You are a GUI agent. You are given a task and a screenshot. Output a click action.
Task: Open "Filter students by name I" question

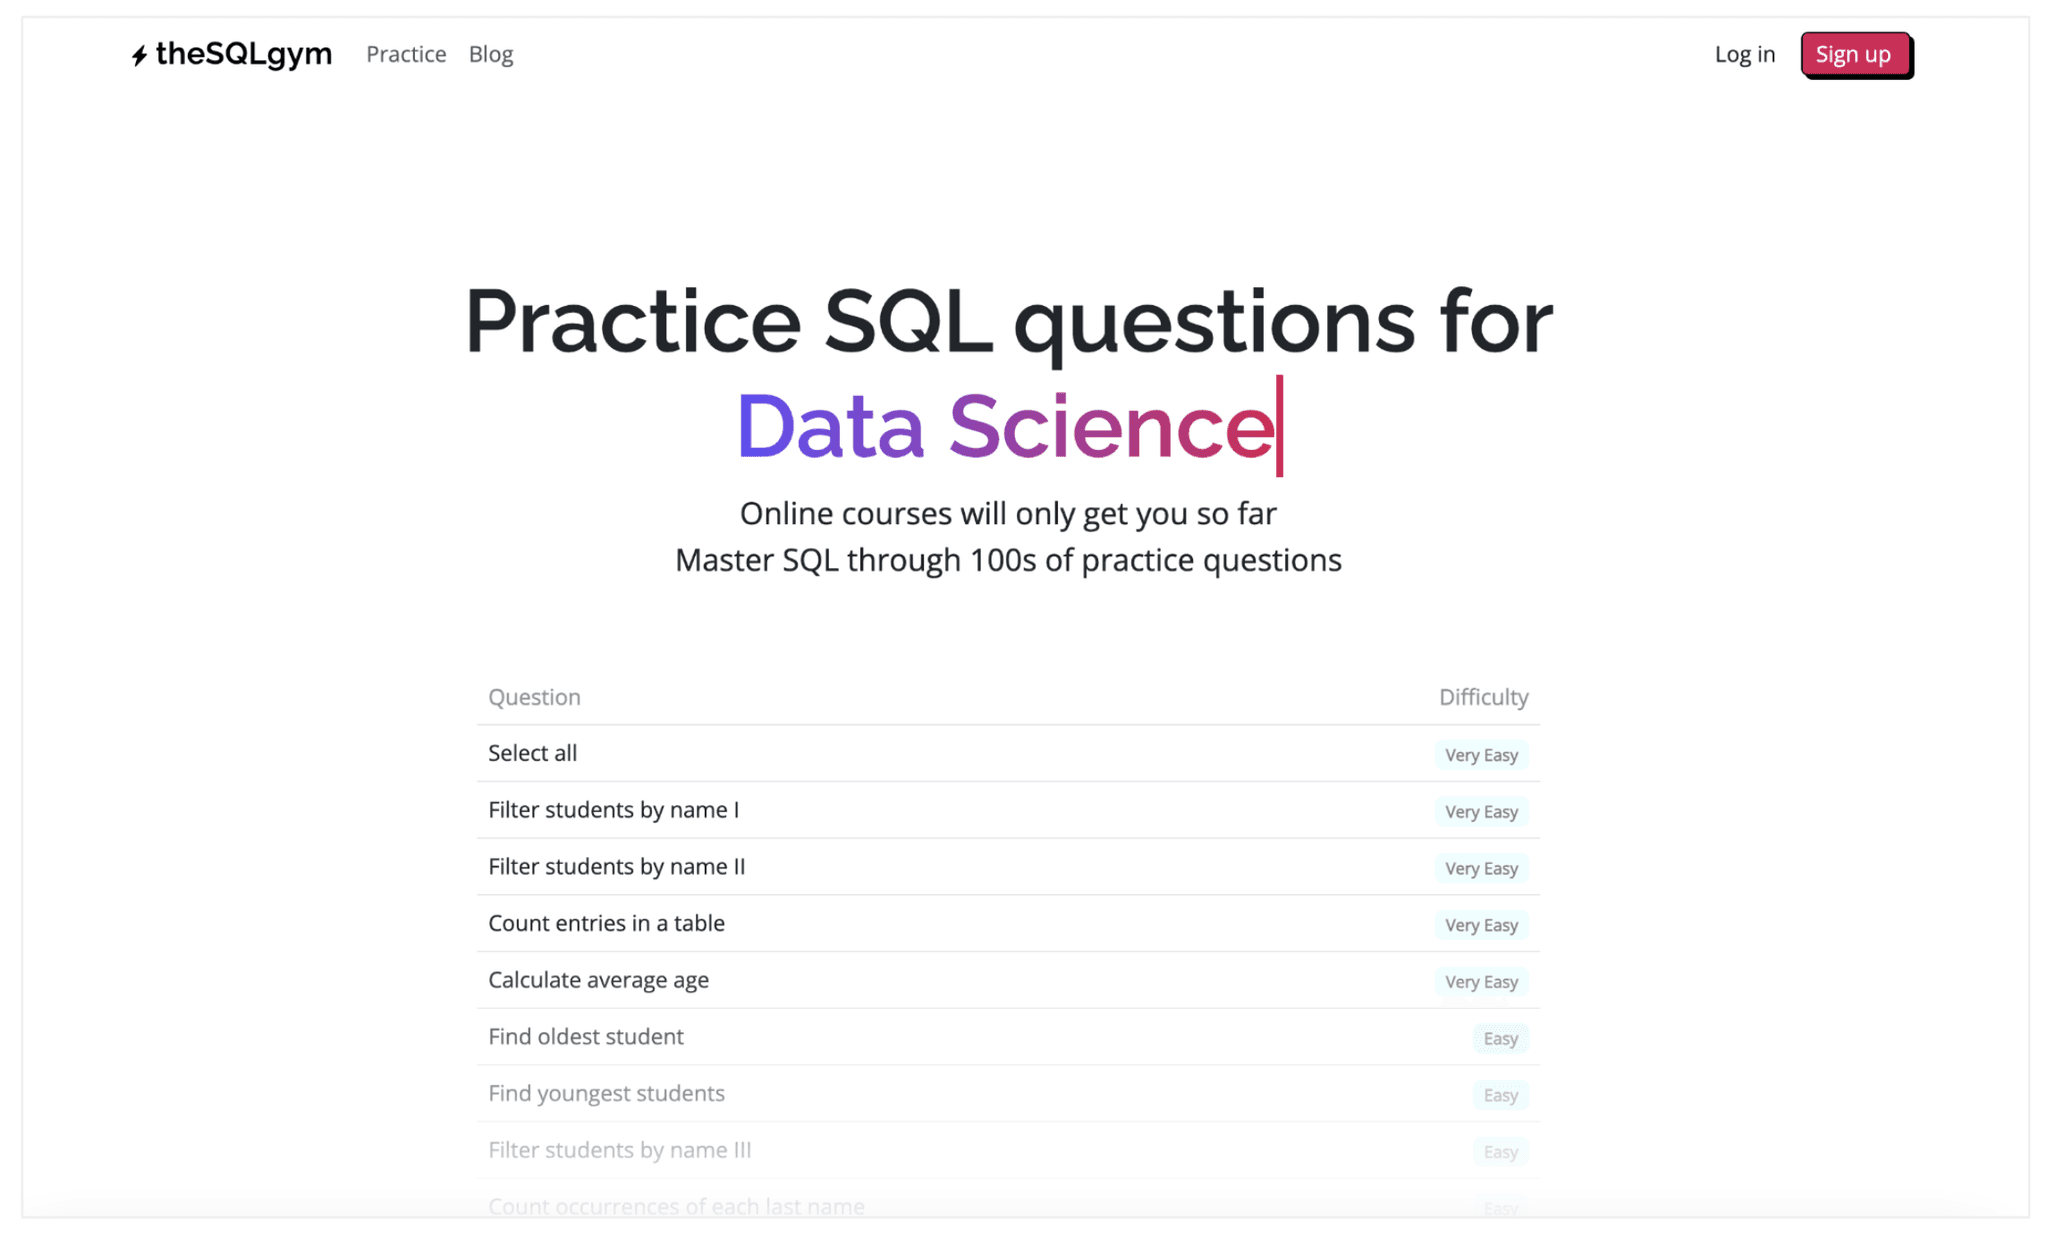click(x=613, y=810)
